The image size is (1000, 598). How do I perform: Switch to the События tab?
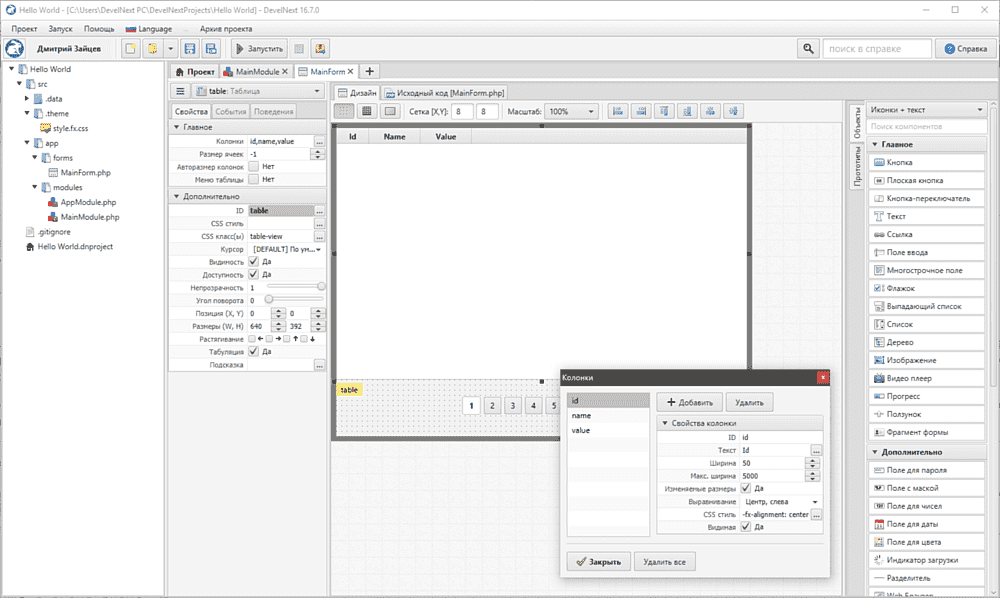[x=230, y=111]
